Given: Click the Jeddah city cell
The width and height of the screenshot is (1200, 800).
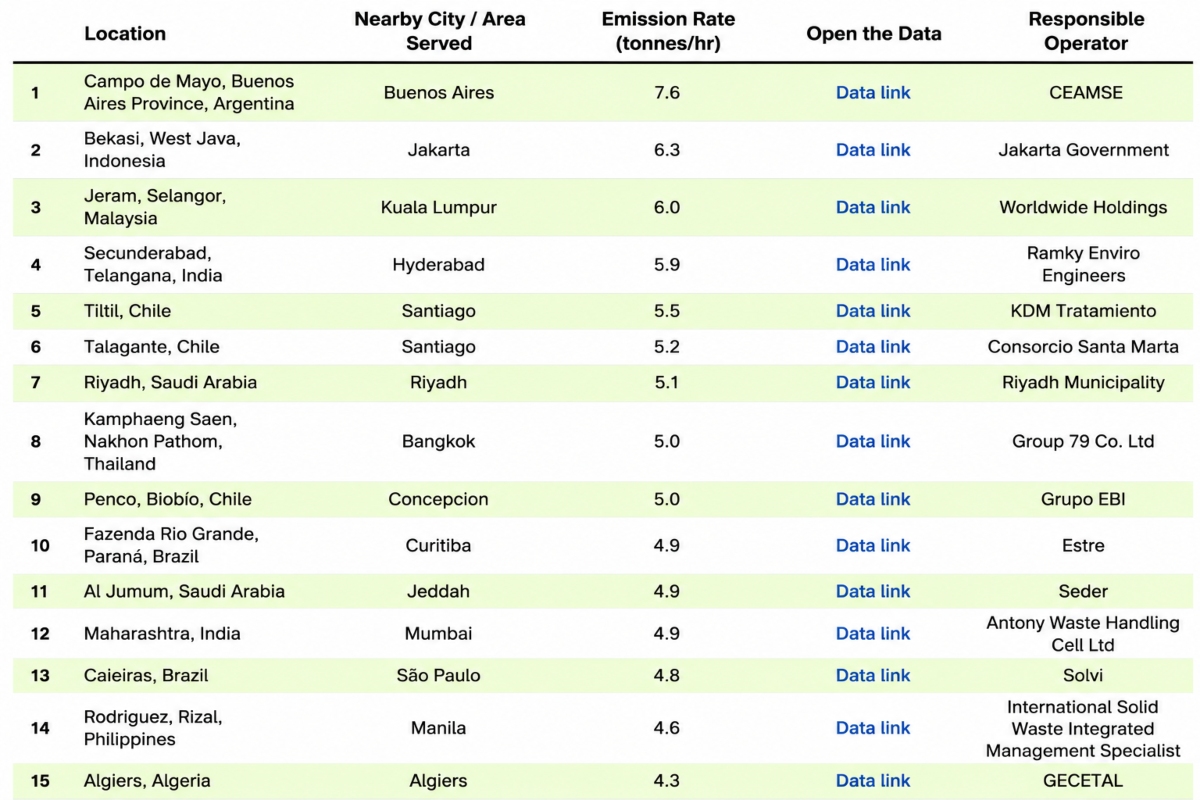Looking at the screenshot, I should 439,591.
